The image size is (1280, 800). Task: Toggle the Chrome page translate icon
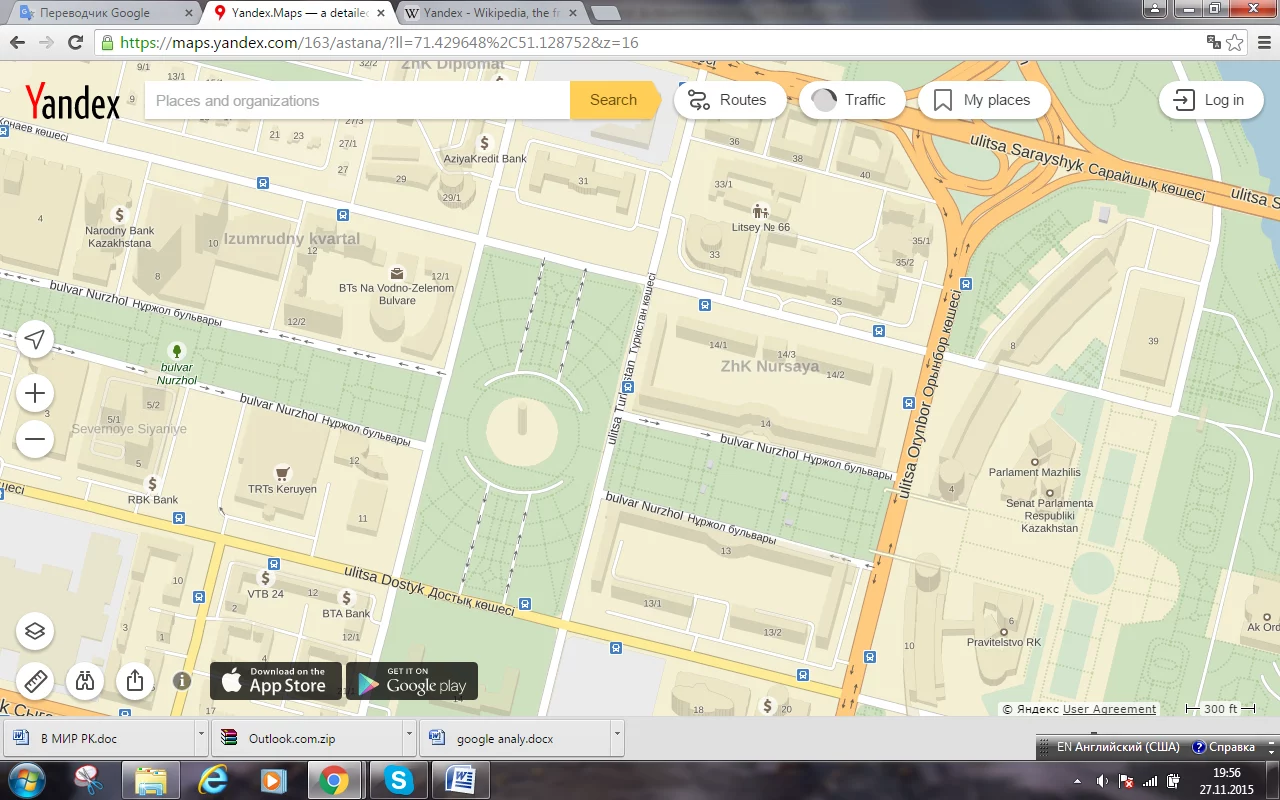click(x=1213, y=43)
